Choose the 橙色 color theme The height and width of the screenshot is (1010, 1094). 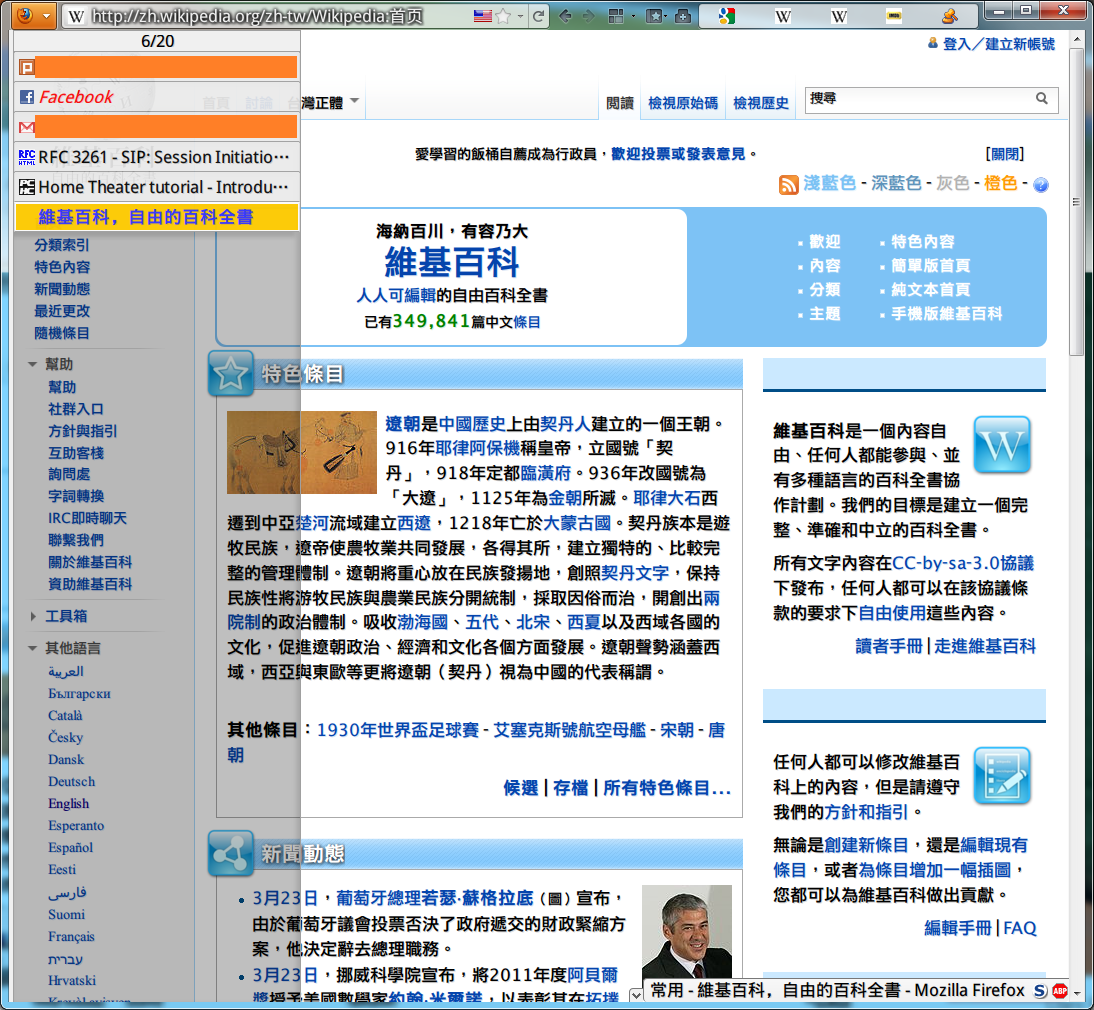point(1001,183)
